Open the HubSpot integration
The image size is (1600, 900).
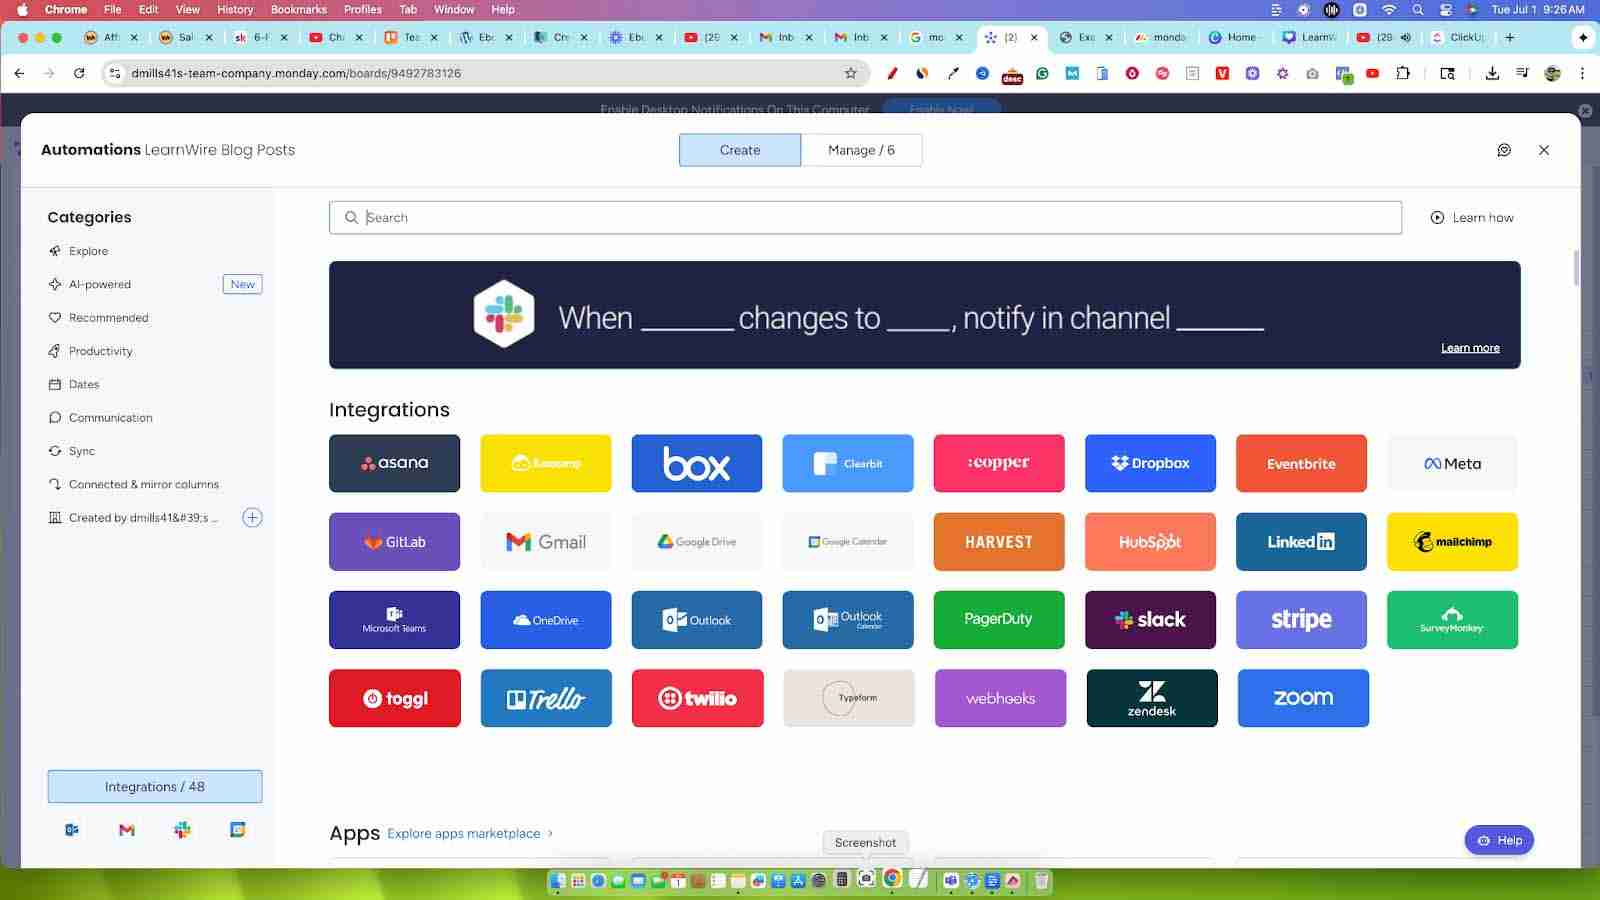1150,541
